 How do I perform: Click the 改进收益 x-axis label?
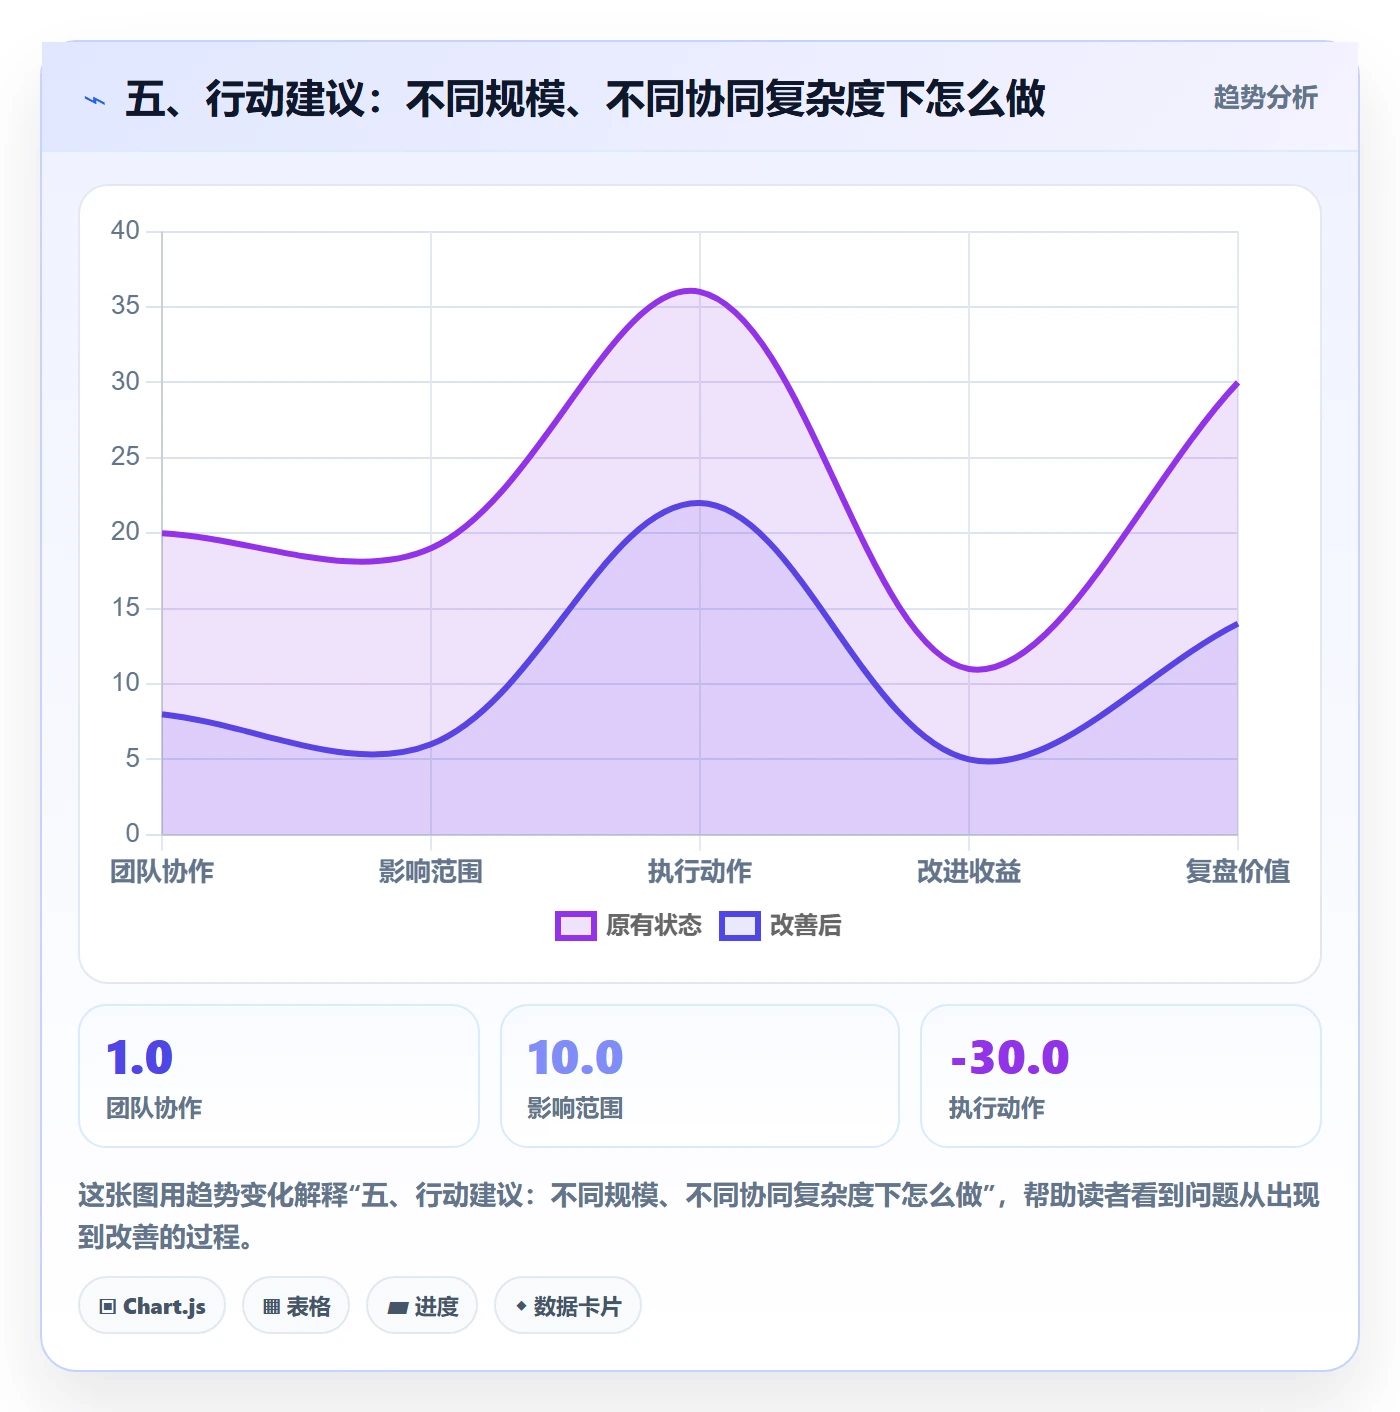click(x=969, y=872)
